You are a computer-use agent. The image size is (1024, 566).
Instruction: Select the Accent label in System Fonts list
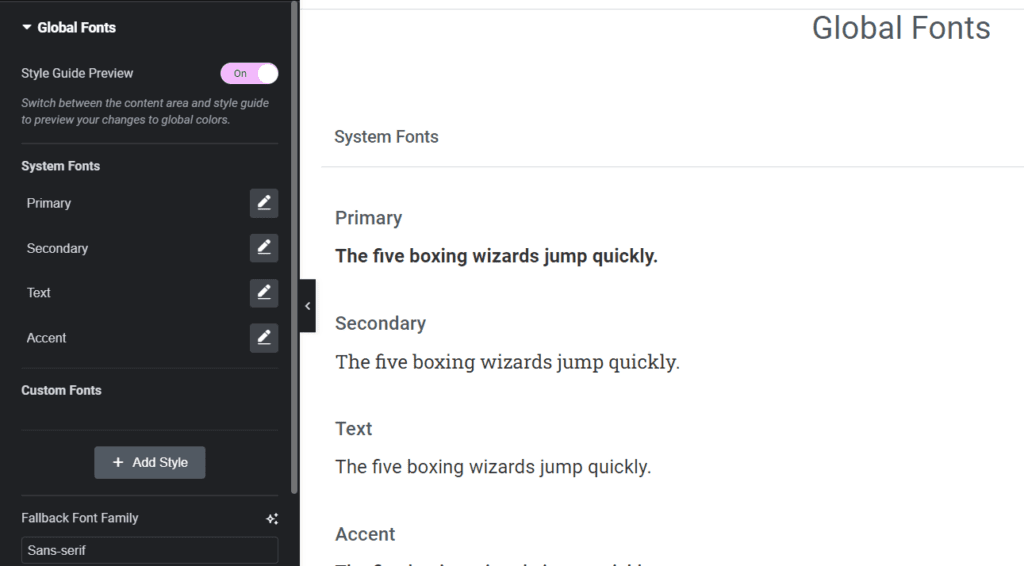46,338
